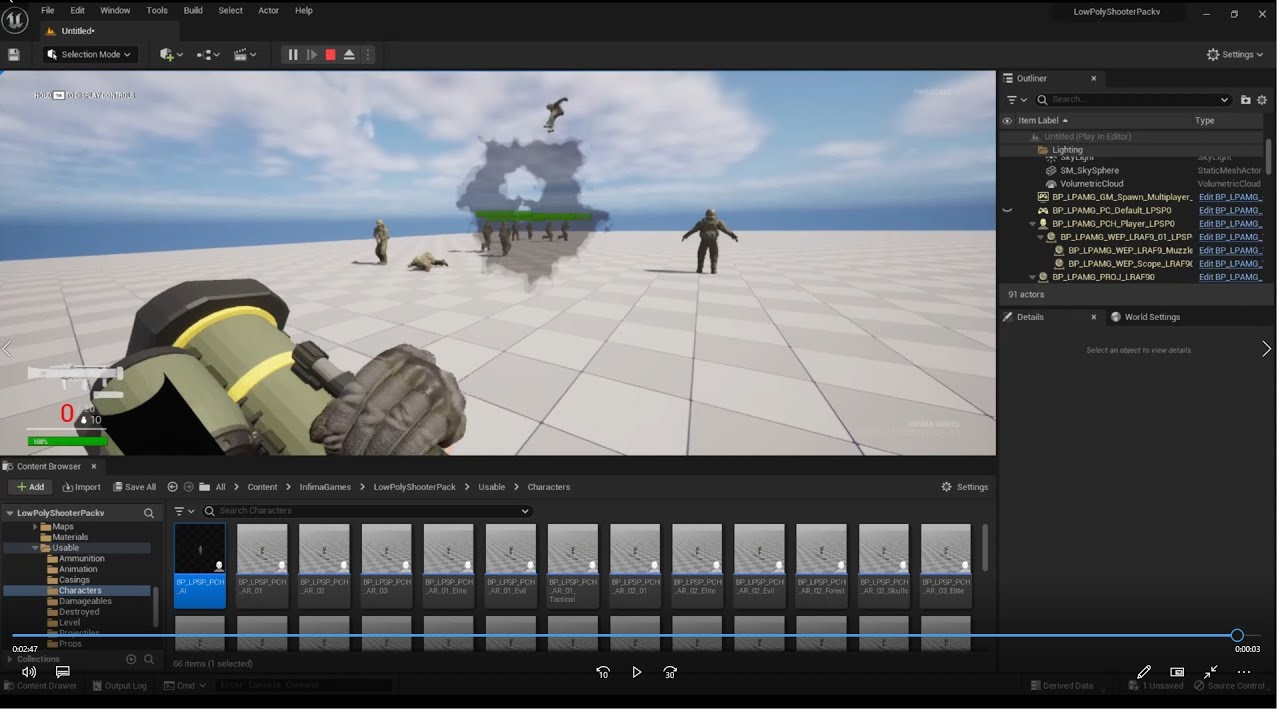Click the Content Browser history forward arrow
The height and width of the screenshot is (720, 1280).
(188, 487)
